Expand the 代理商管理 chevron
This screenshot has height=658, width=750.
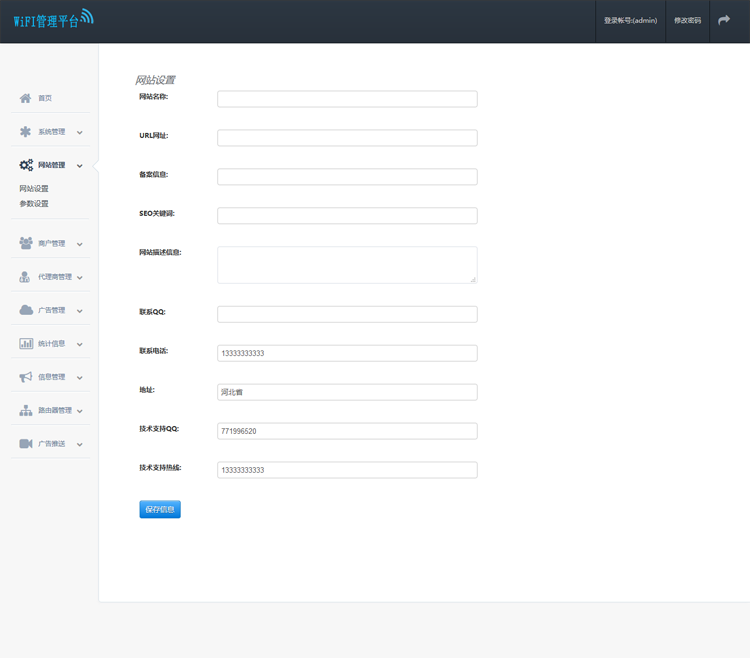coord(80,278)
